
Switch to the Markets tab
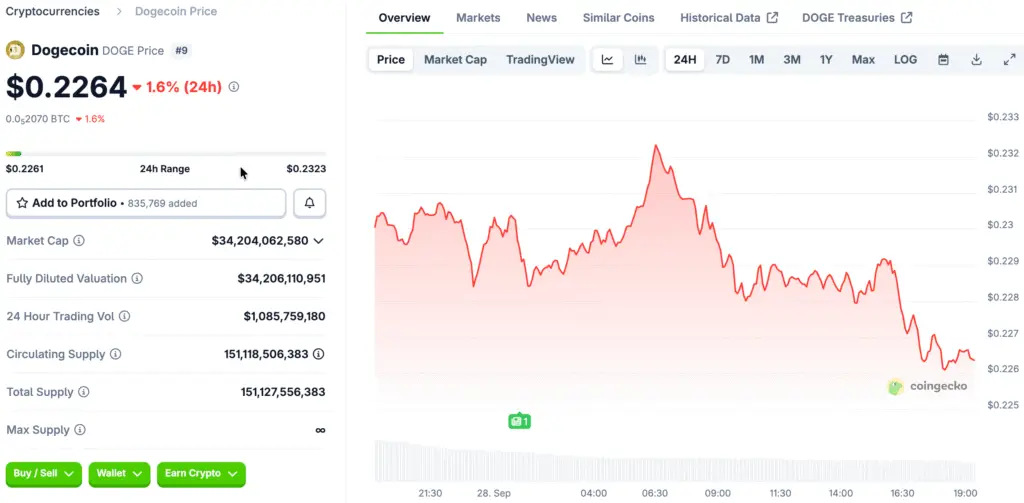pos(478,18)
